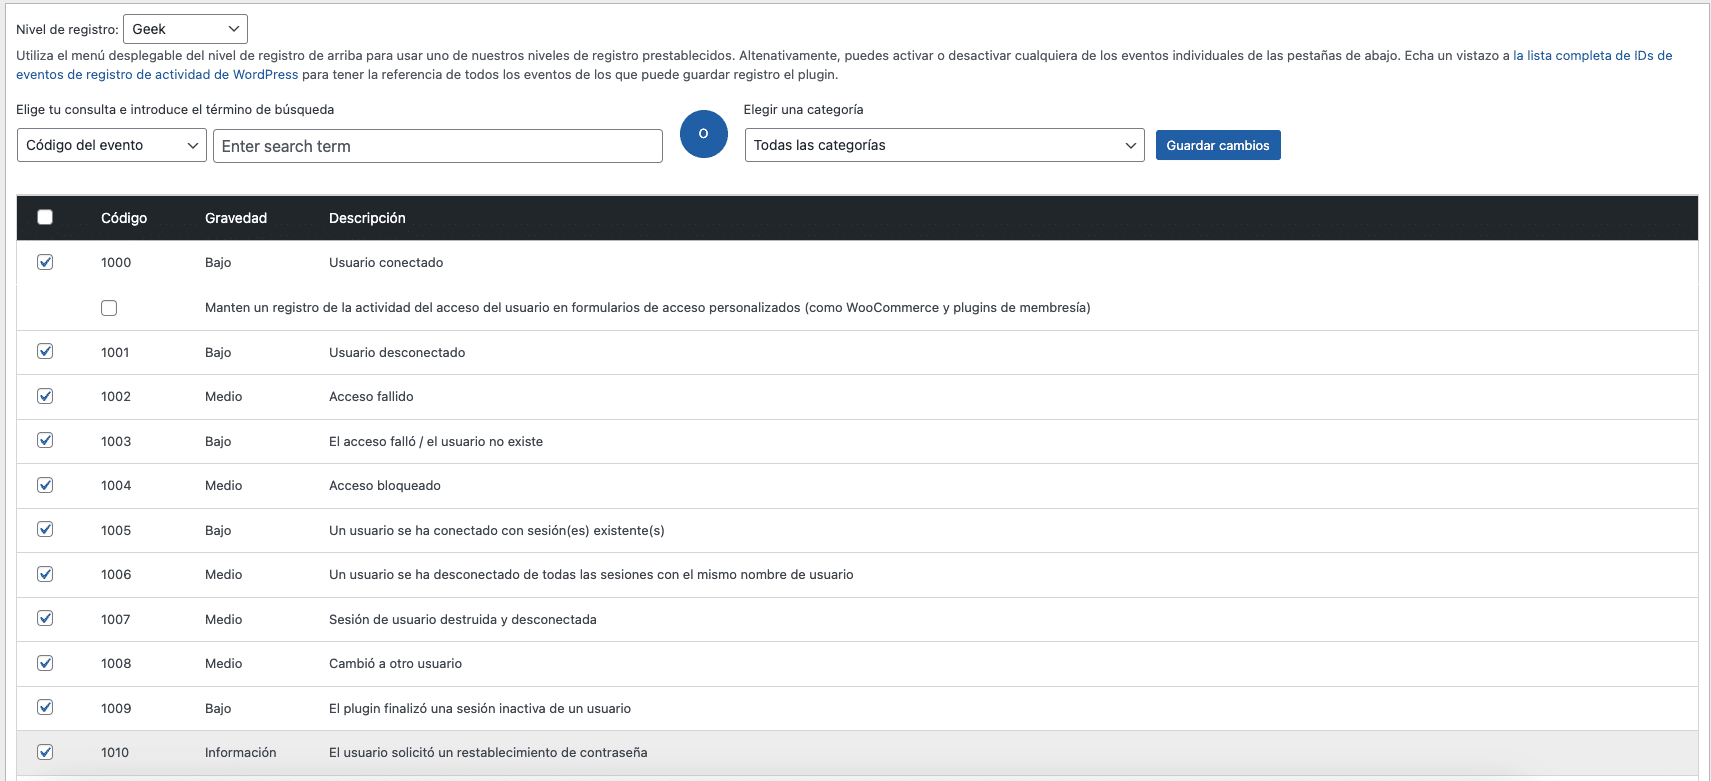1711x781 pixels.
Task: Uncheck event 1000 Usuario conectado
Action: [x=45, y=262]
